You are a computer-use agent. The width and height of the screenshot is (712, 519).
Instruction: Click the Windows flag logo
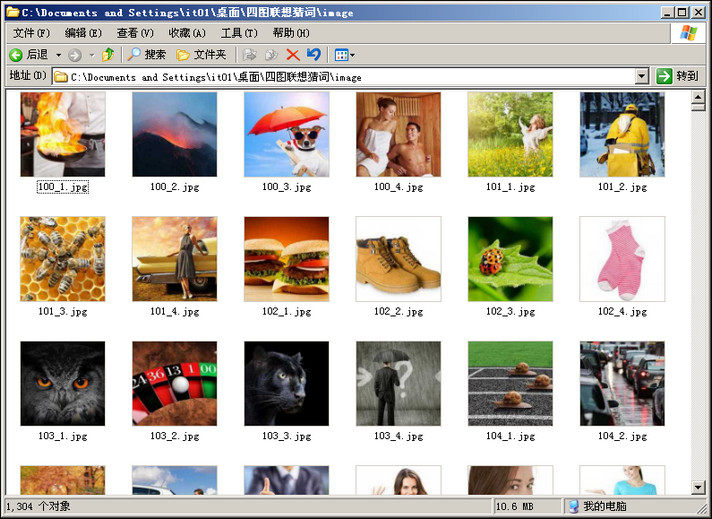pos(688,33)
